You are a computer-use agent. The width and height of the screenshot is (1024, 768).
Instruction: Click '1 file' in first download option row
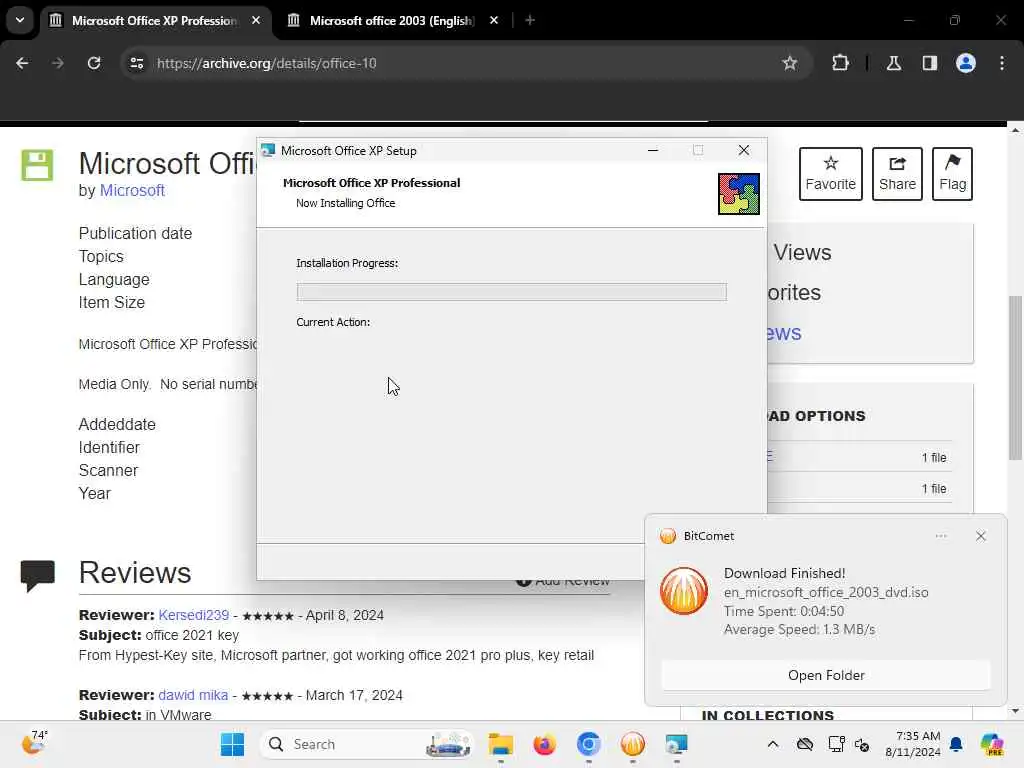tap(934, 458)
